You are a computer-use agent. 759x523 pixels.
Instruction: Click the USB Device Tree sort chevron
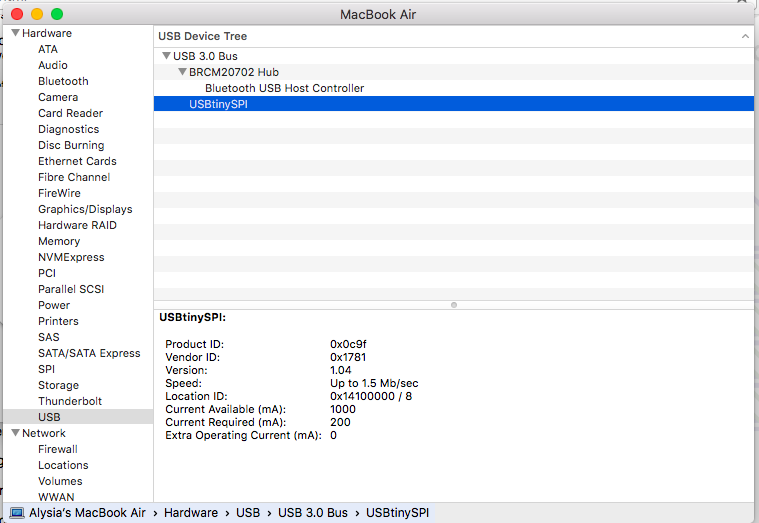745,36
